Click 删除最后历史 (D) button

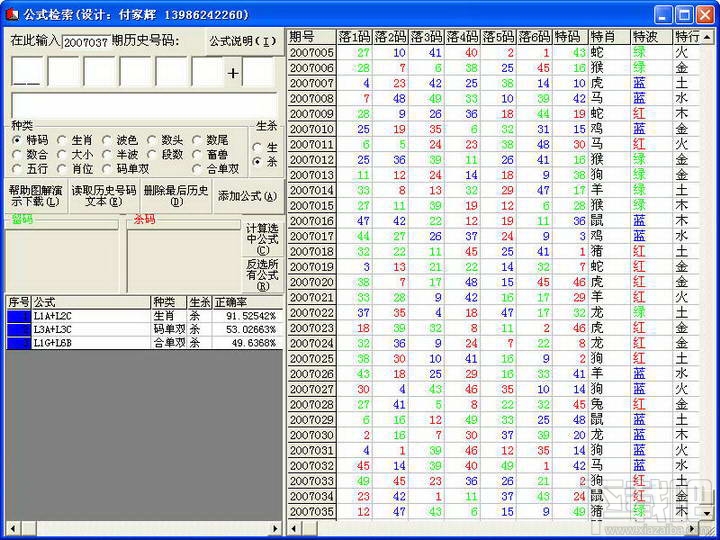click(176, 196)
